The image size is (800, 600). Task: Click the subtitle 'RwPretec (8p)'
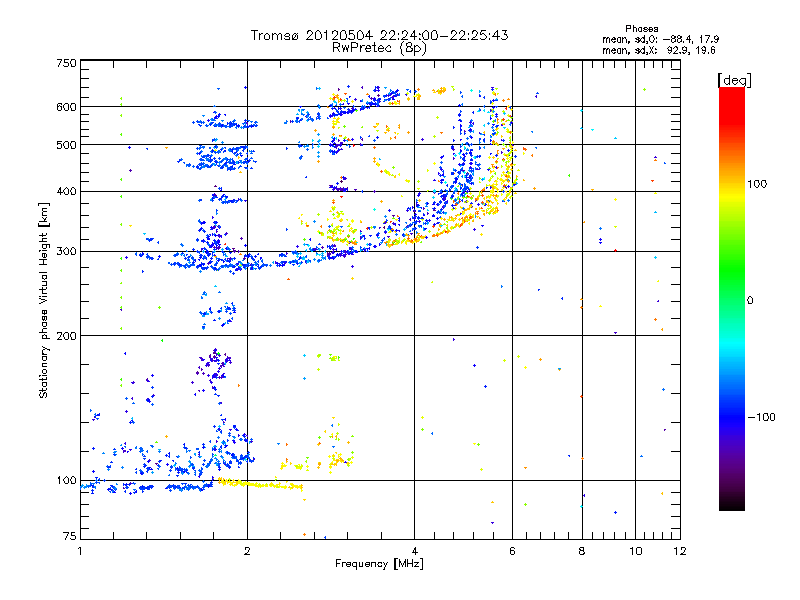(379, 48)
